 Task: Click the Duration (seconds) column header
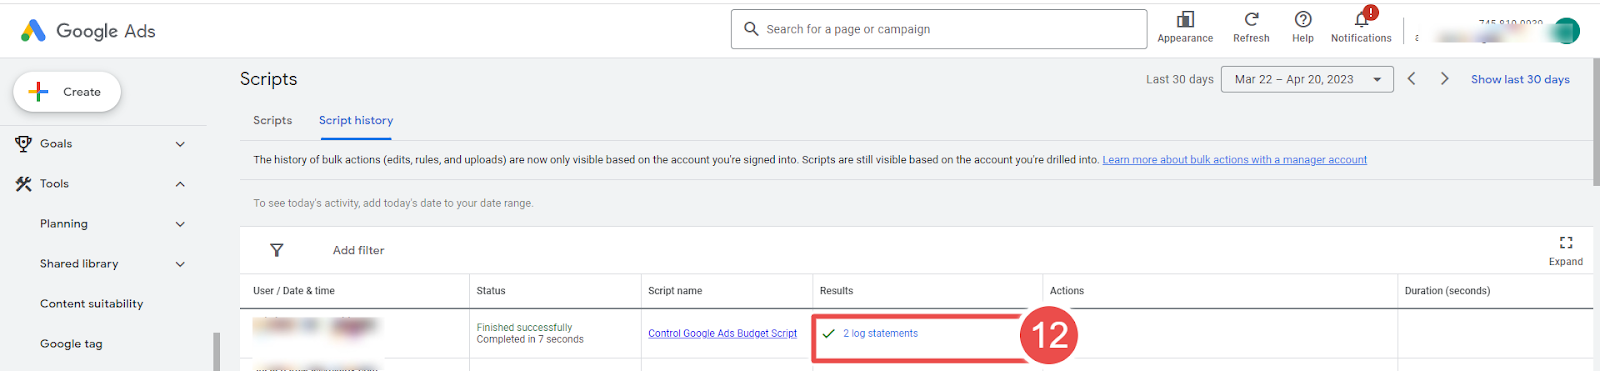[x=1447, y=291]
